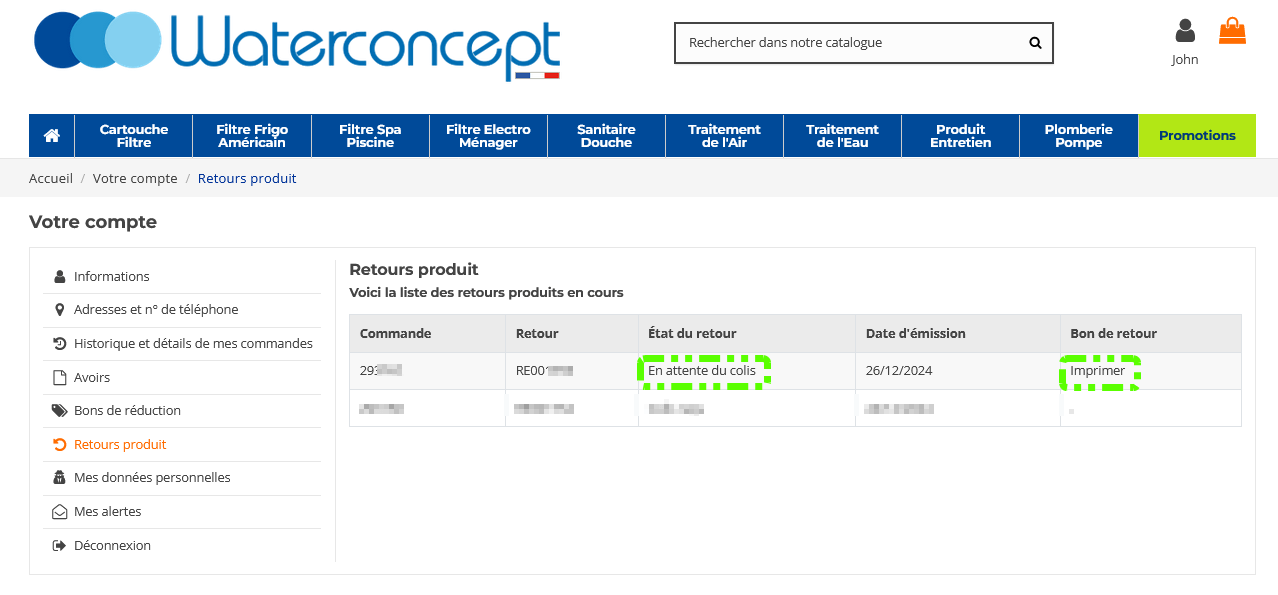Click Imprimer for the return slip
This screenshot has height=595, width=1278.
point(1098,371)
